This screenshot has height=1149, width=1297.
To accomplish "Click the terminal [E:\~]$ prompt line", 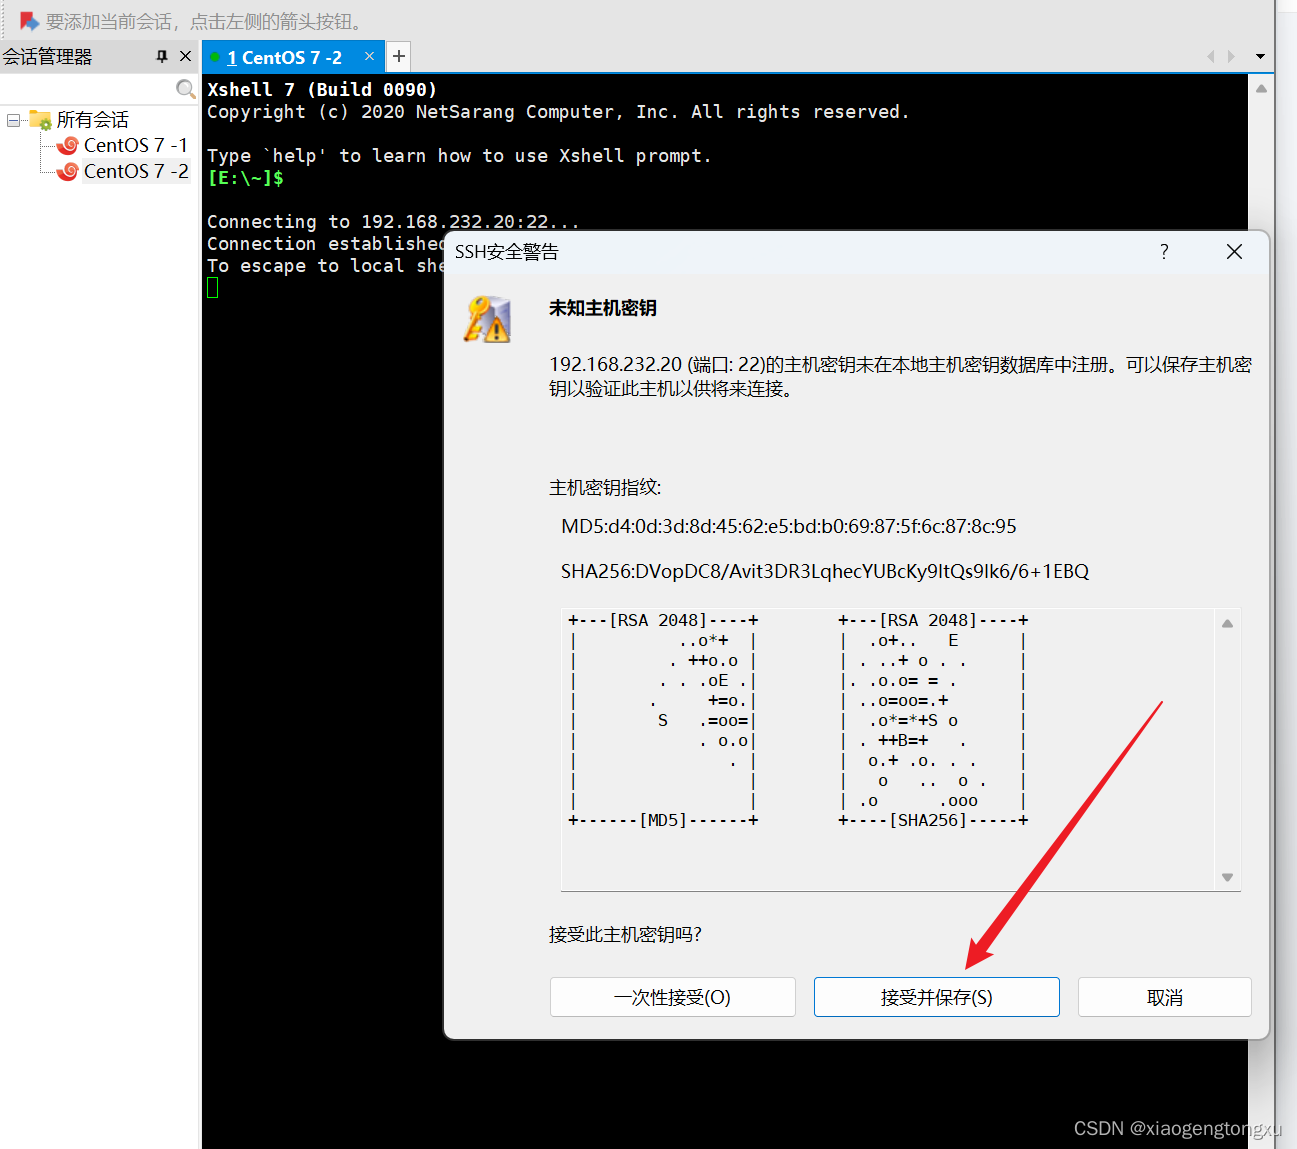I will 245,178.
